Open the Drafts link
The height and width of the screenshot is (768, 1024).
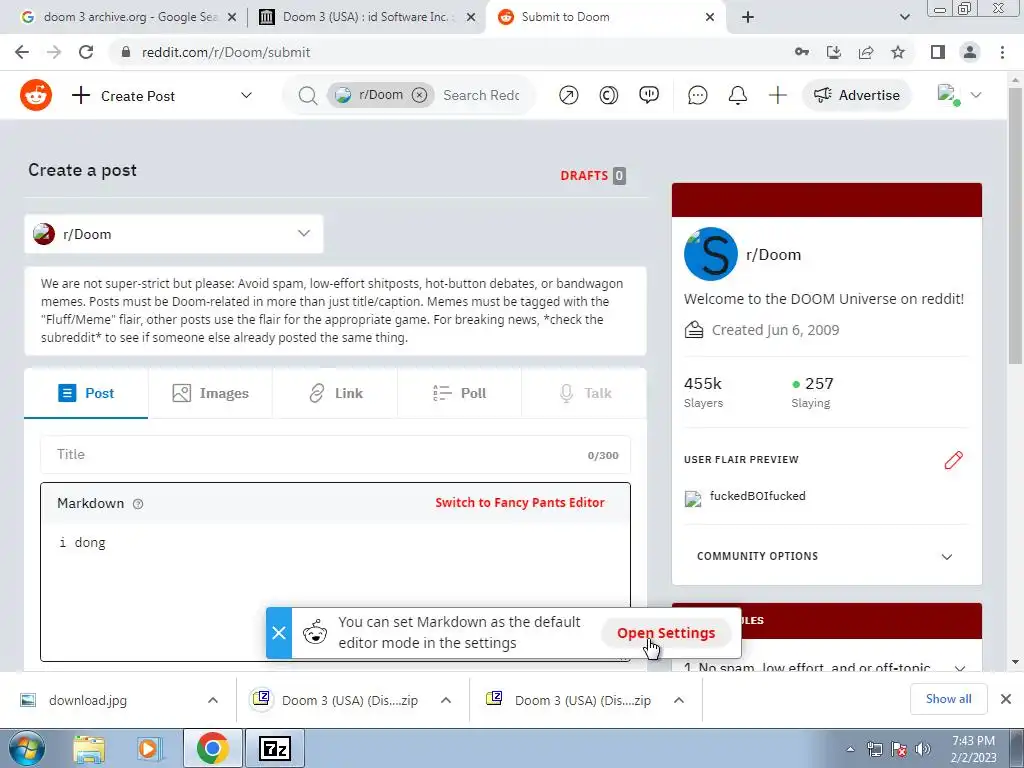tap(593, 176)
